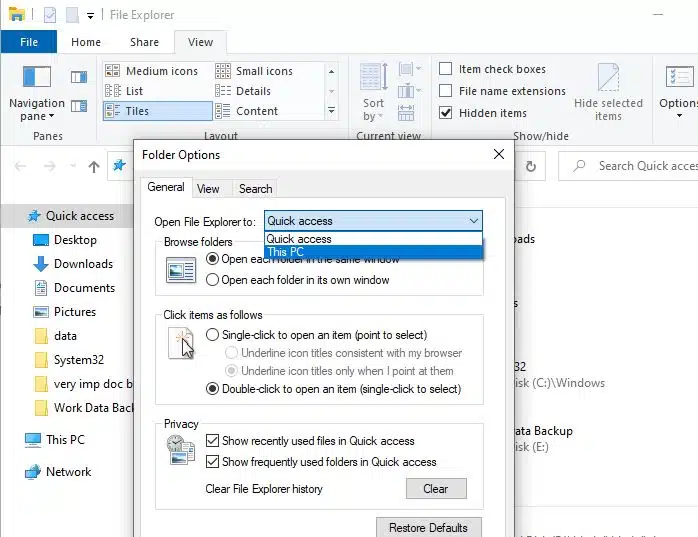Image resolution: width=698 pixels, height=537 pixels.
Task: Click the Back arrow navigation button
Action: pyautogui.click(x=20, y=167)
